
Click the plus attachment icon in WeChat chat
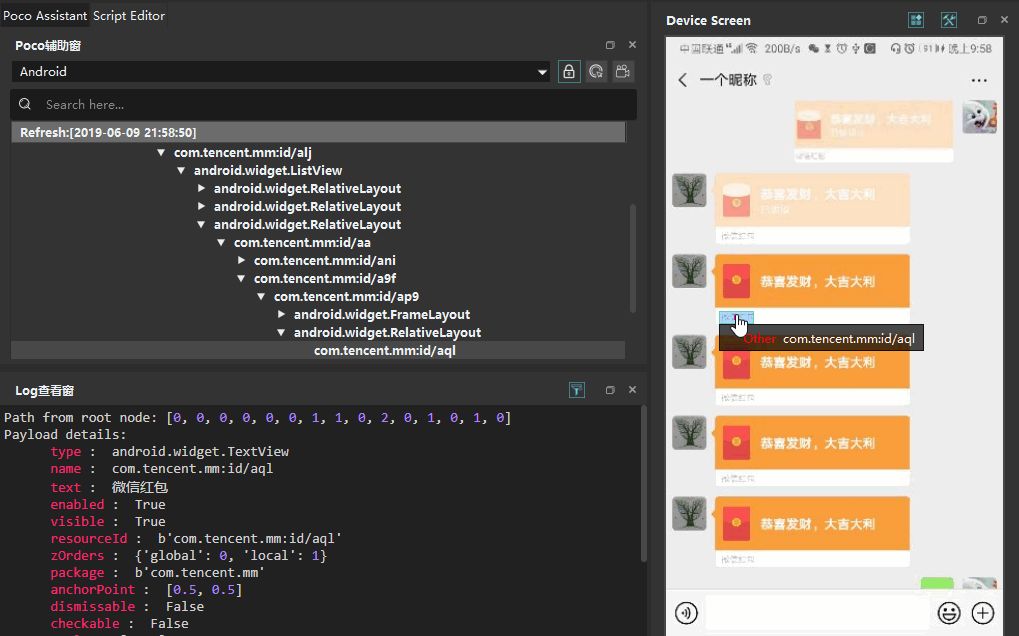[981, 613]
